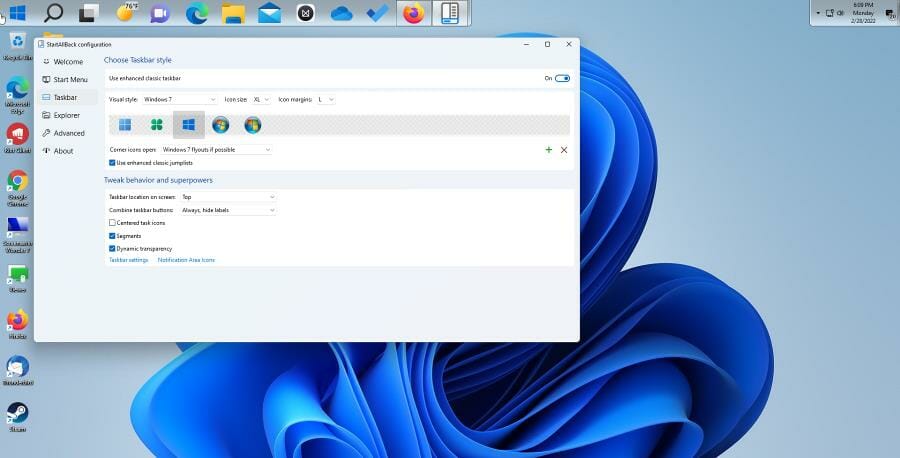Select Steam desktop shortcut
900x458 pixels.
pyautogui.click(x=17, y=417)
